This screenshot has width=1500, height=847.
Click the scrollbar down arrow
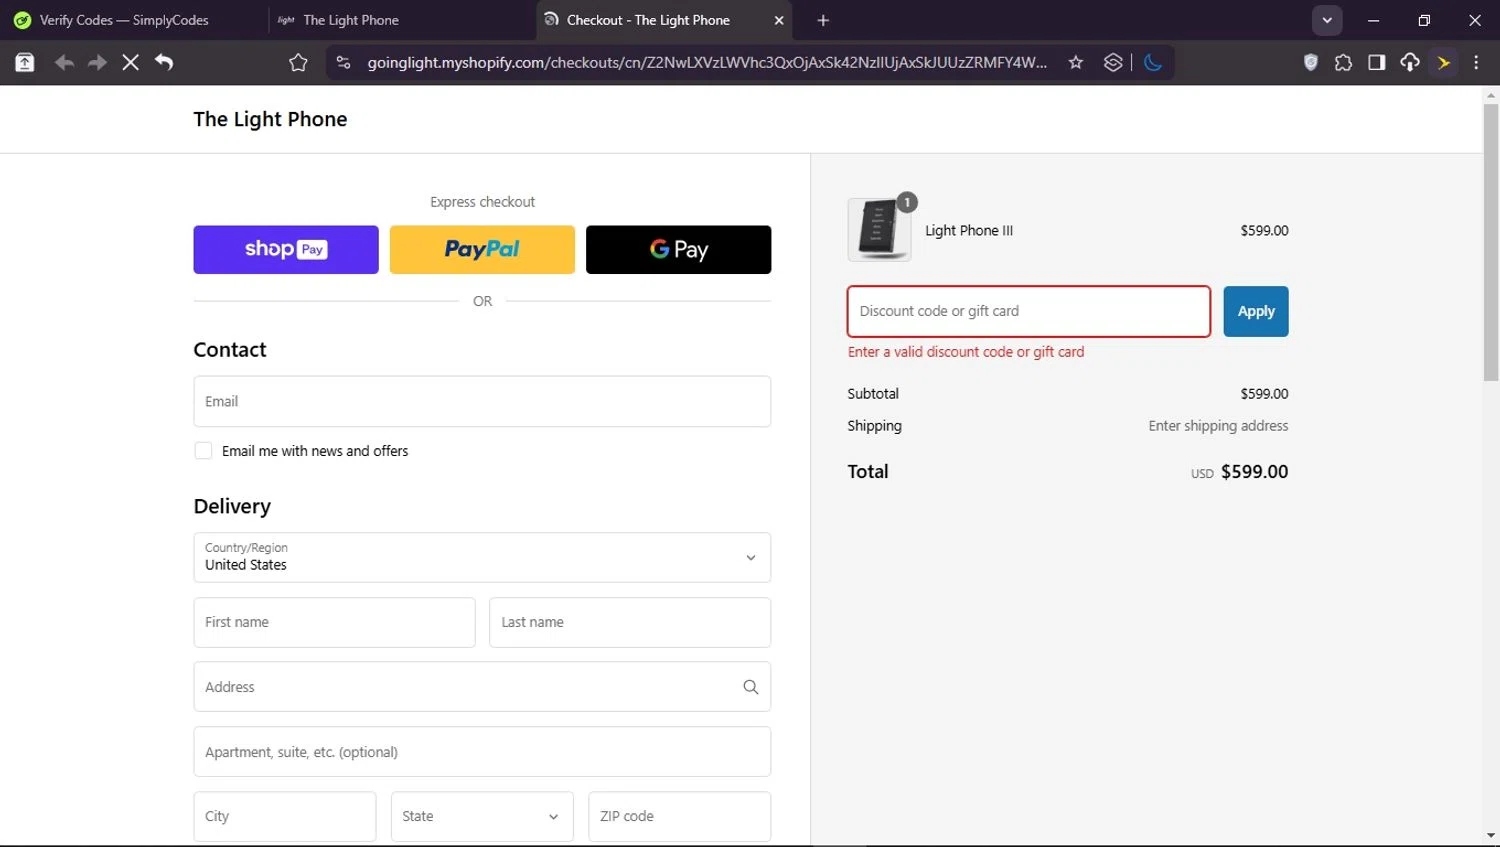1491,836
